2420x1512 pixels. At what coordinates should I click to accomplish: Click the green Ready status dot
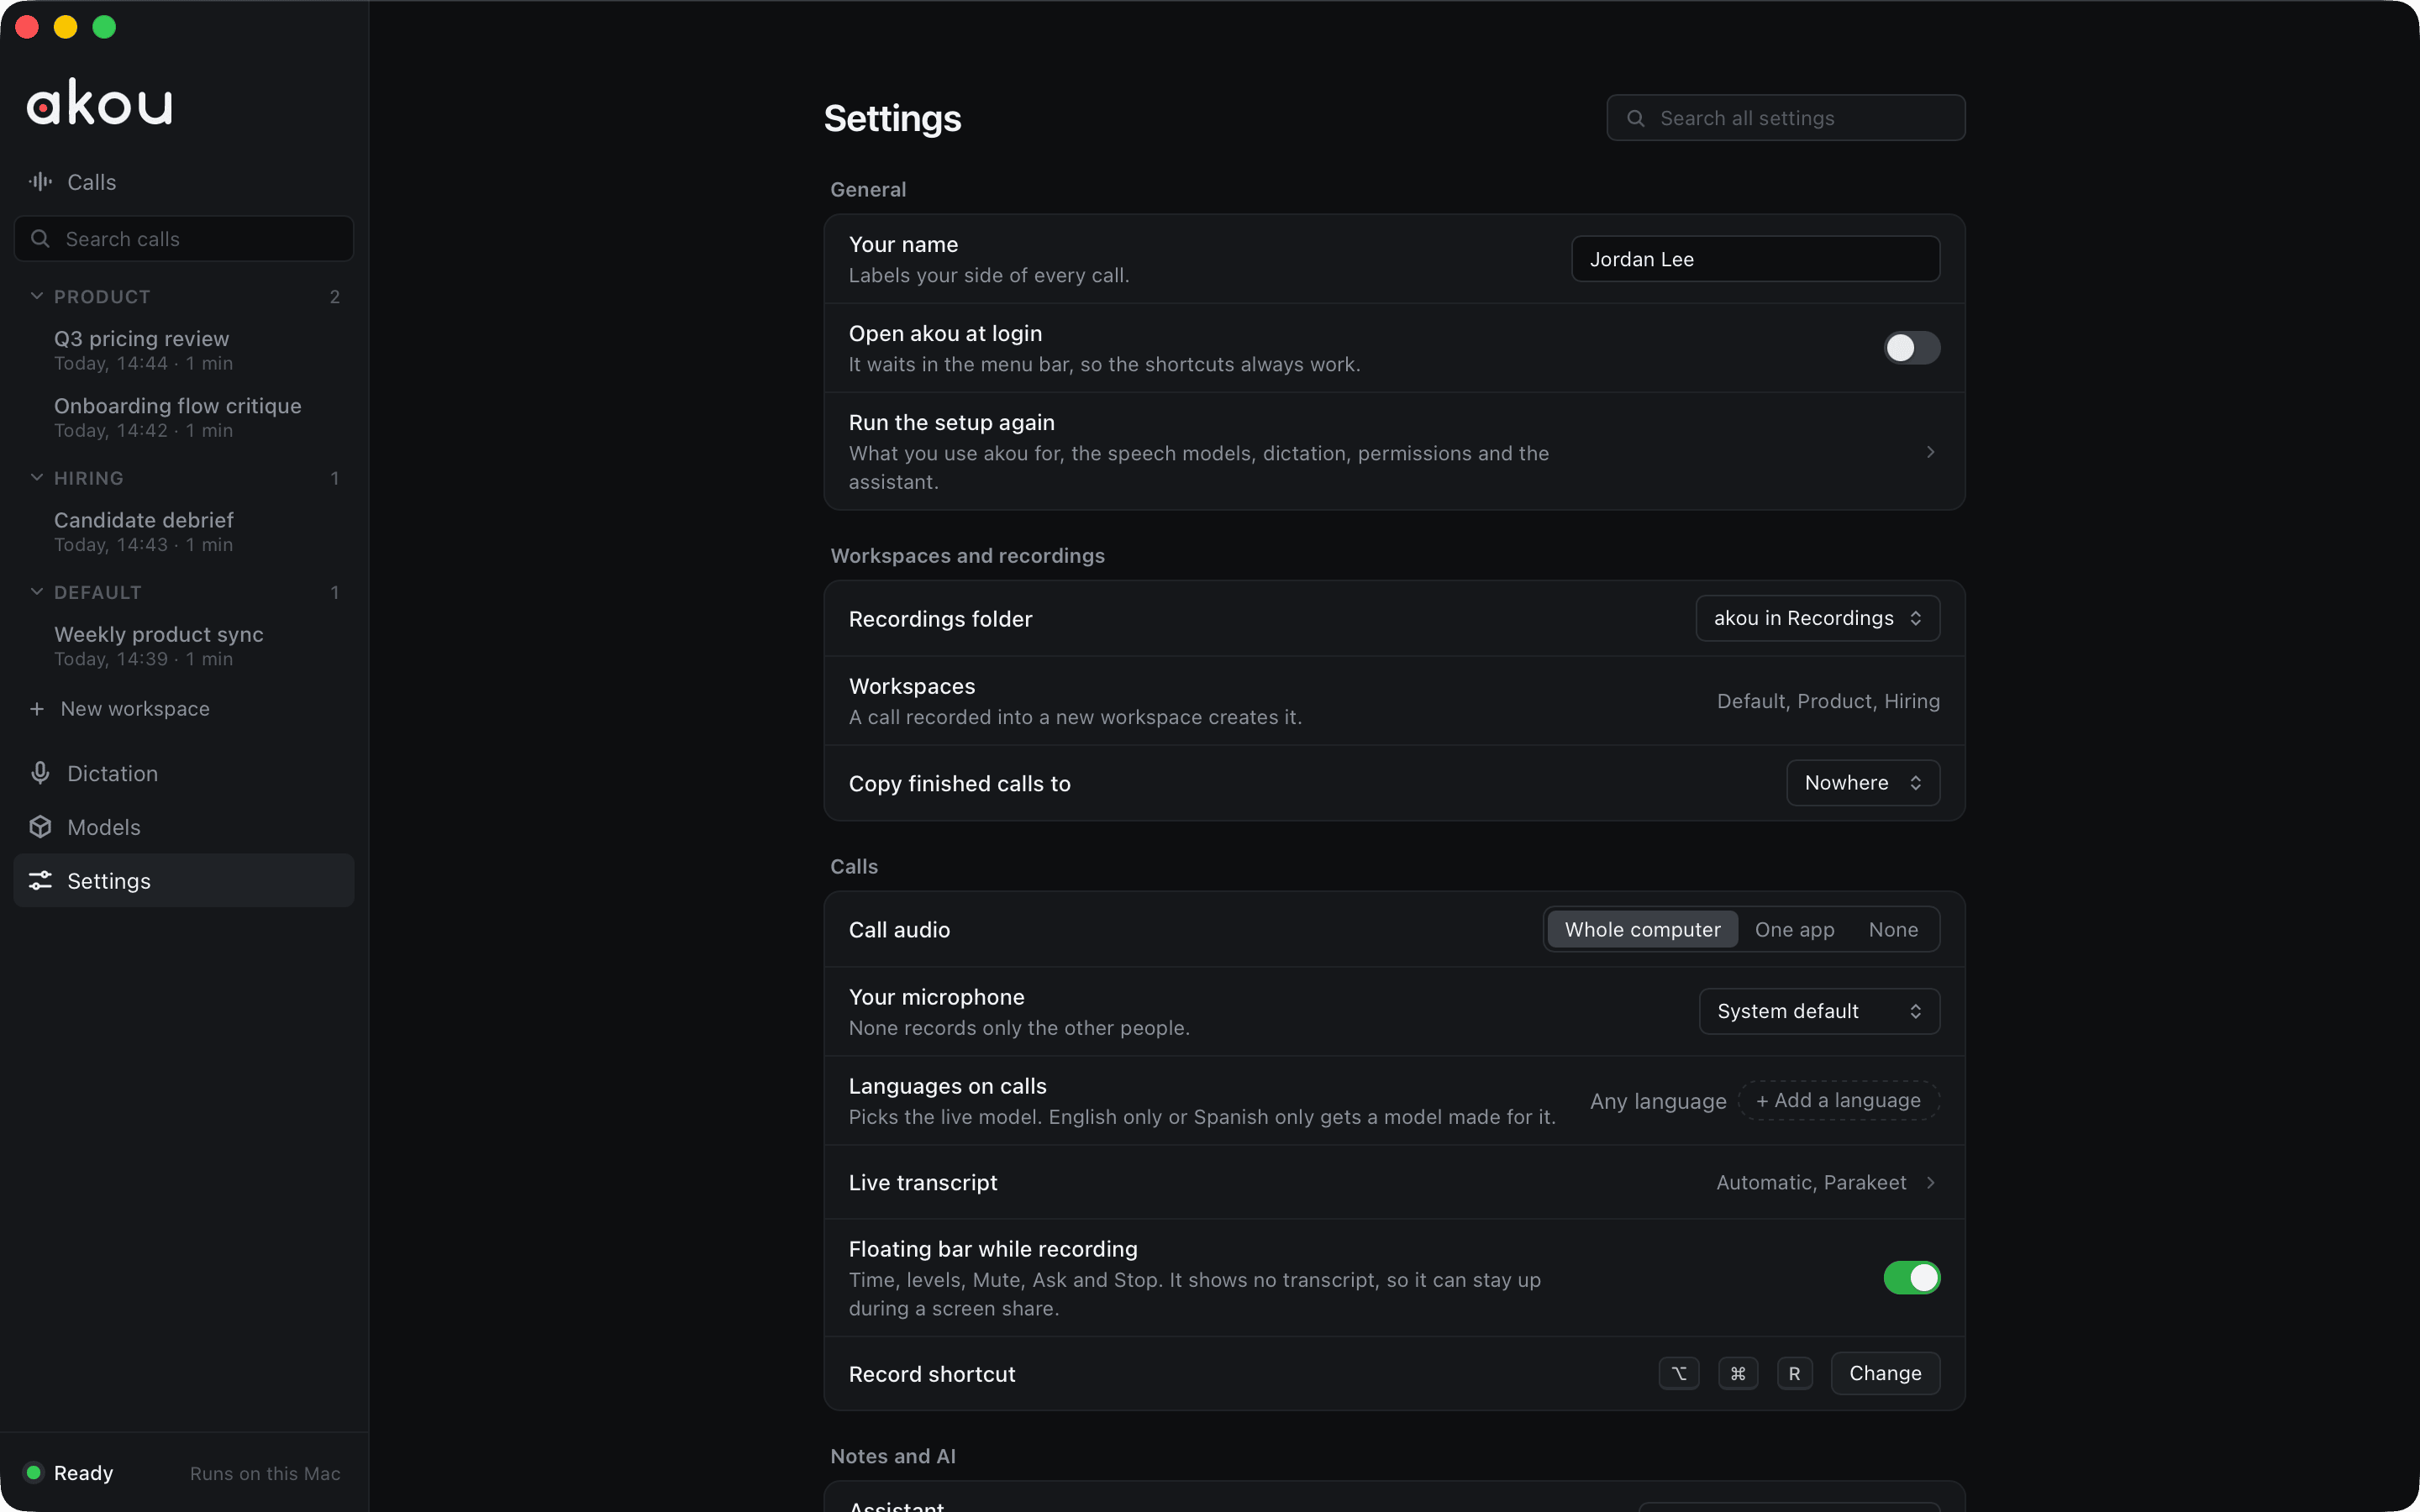[x=33, y=1472]
